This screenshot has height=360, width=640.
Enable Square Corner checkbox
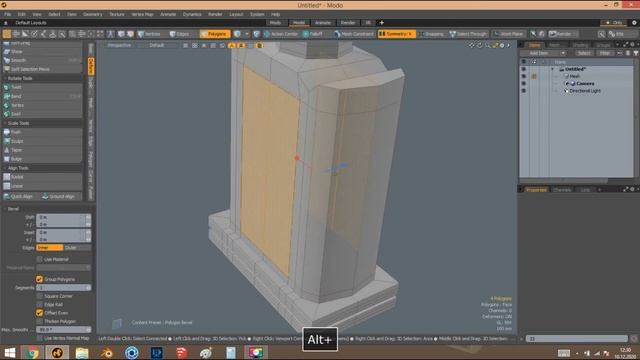(x=40, y=296)
